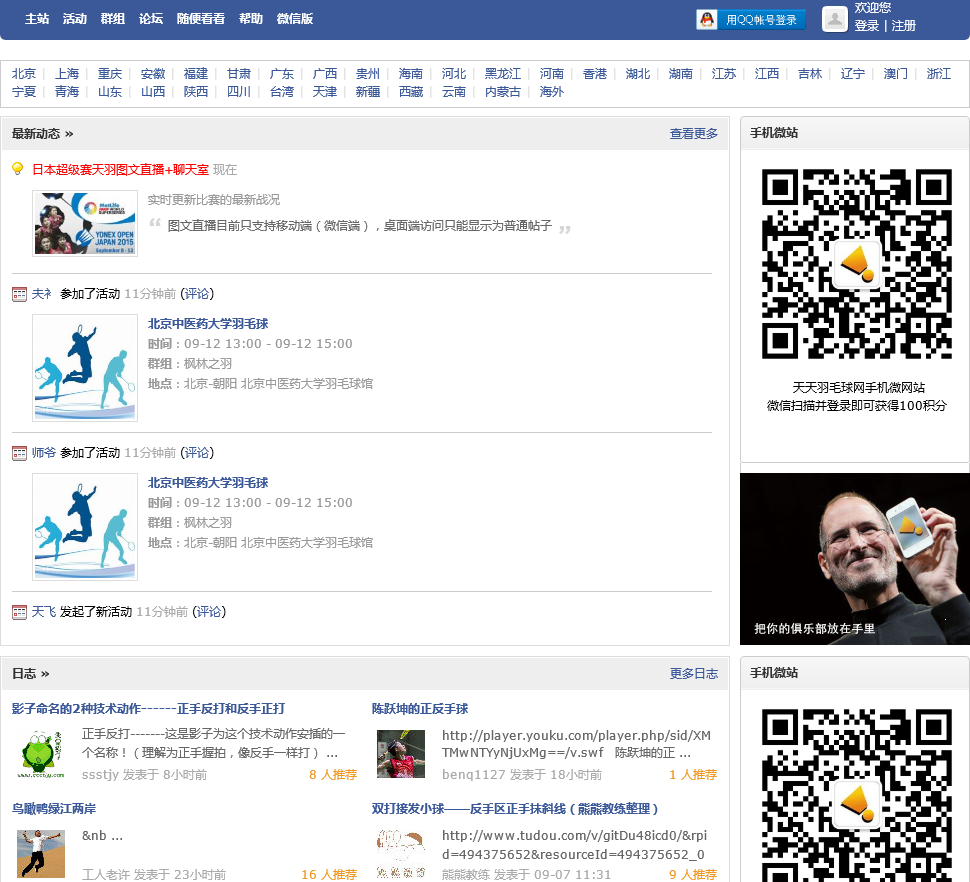
Task: Click the 用QQ帐号登录 button
Action: (751, 20)
